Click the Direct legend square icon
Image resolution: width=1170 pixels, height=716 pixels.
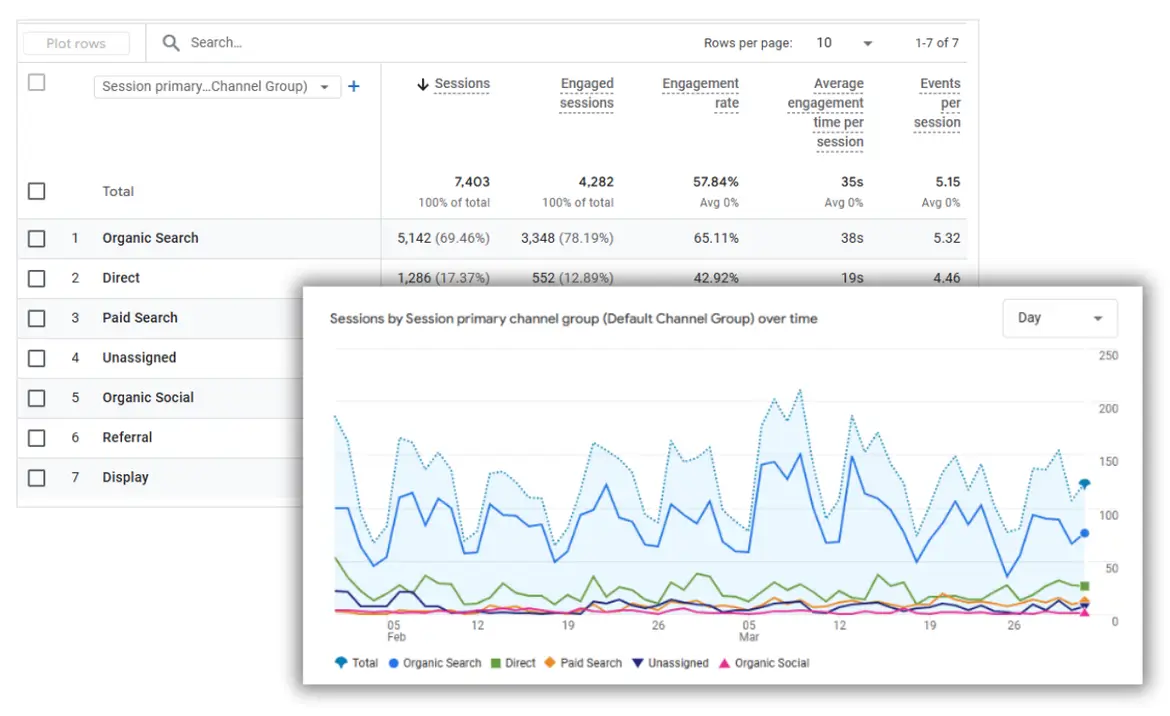click(497, 662)
